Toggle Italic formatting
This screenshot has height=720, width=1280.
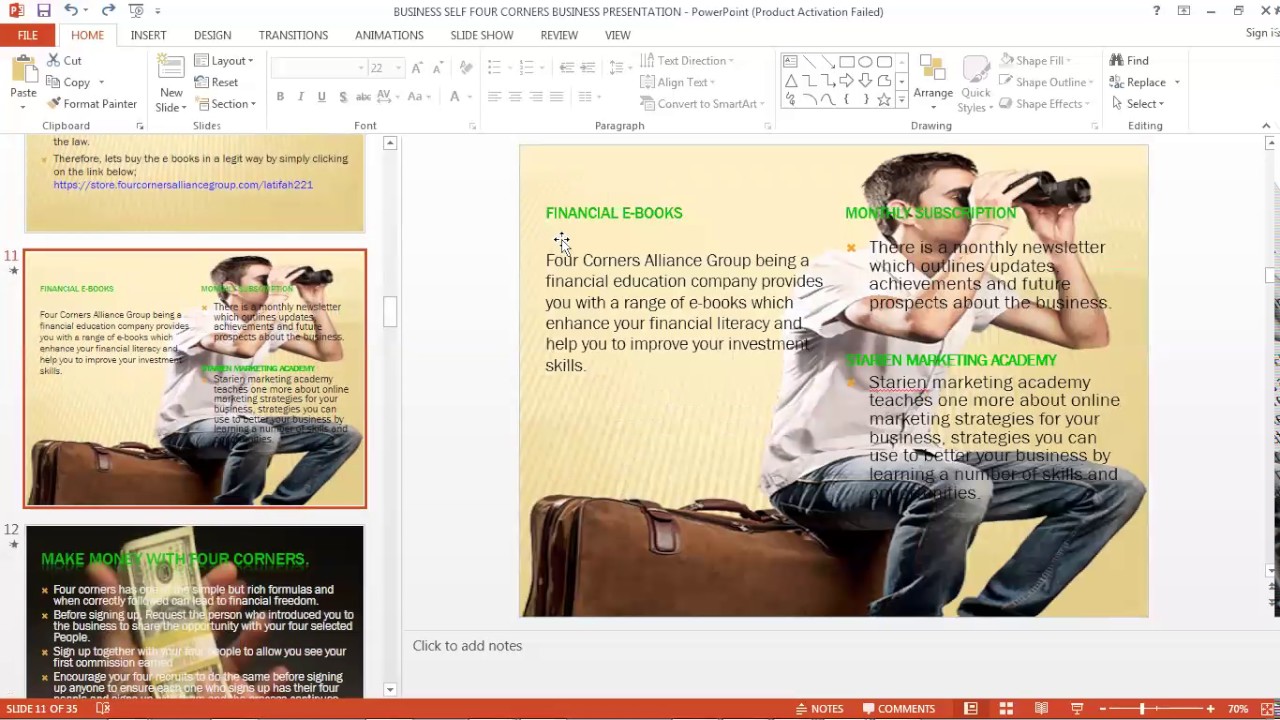coord(301,97)
